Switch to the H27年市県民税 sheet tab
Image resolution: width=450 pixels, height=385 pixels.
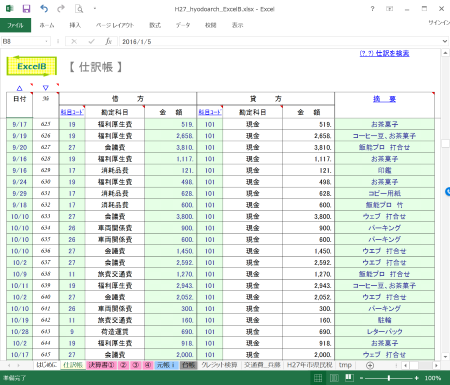click(x=310, y=365)
